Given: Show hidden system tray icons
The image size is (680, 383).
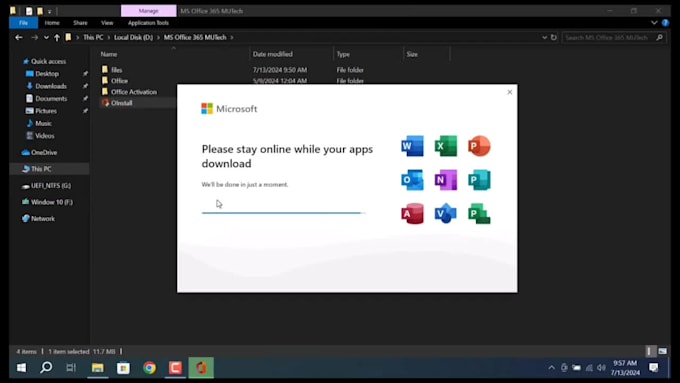Looking at the screenshot, I should pos(551,368).
